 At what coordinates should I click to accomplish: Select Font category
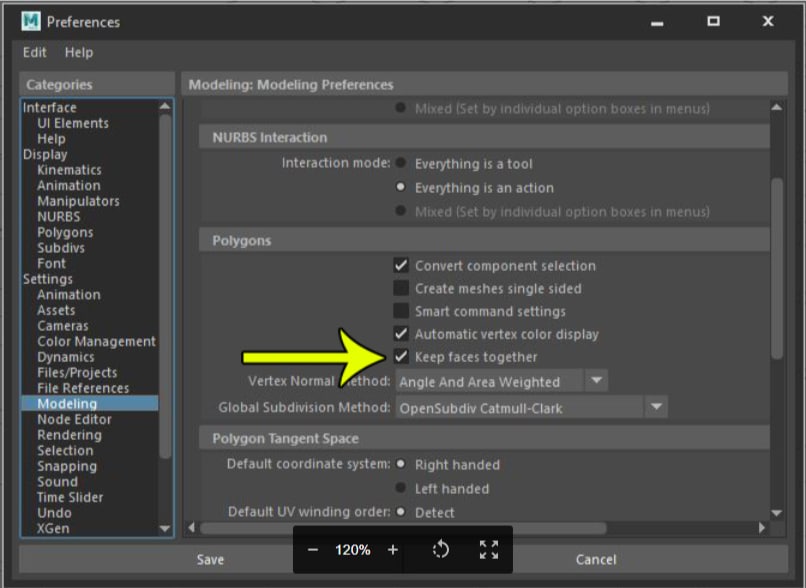[51, 263]
